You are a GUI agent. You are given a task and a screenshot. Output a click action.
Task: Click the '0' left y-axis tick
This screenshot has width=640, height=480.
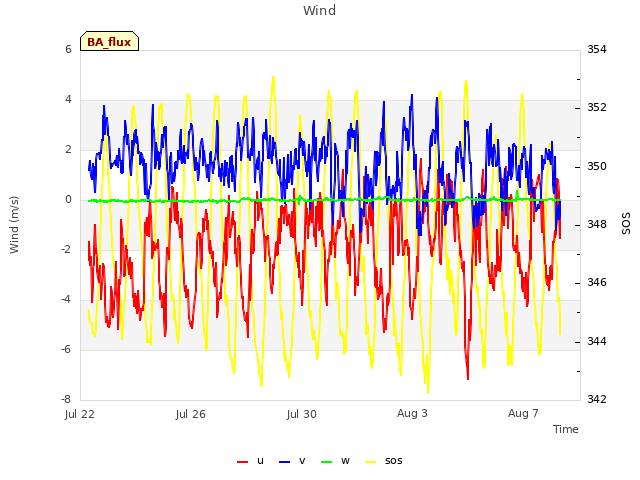[68, 200]
